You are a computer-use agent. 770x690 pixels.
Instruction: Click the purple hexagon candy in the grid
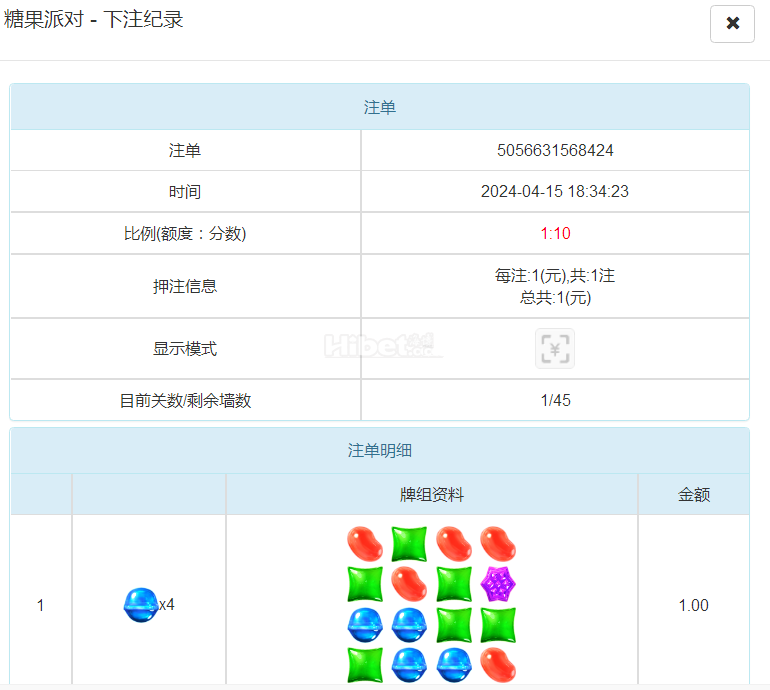pos(498,584)
